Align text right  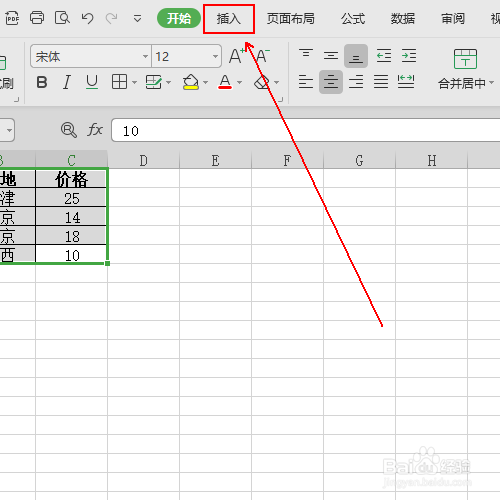click(356, 82)
